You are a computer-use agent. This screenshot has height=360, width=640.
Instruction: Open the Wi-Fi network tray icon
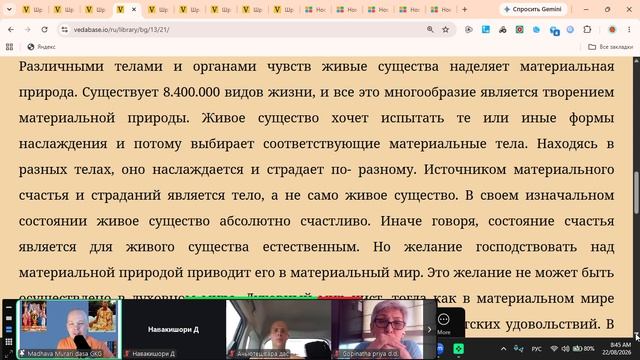pyautogui.click(x=554, y=349)
